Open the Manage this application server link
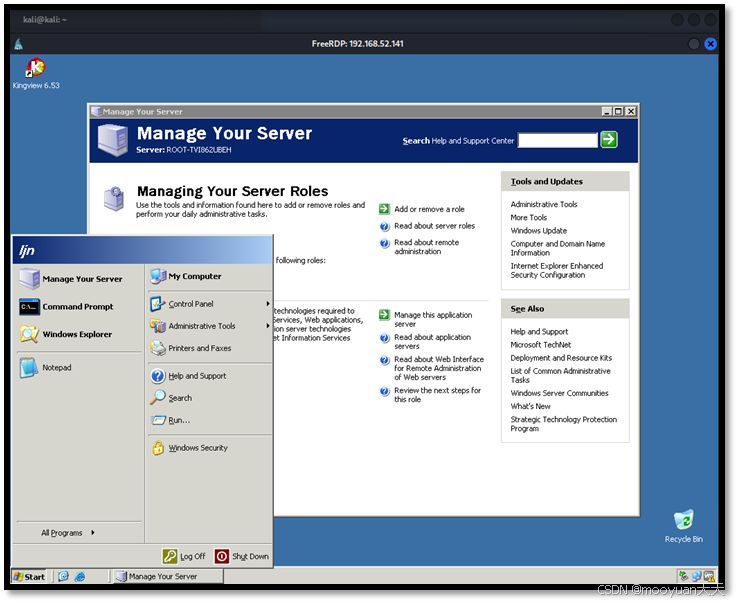 point(433,319)
